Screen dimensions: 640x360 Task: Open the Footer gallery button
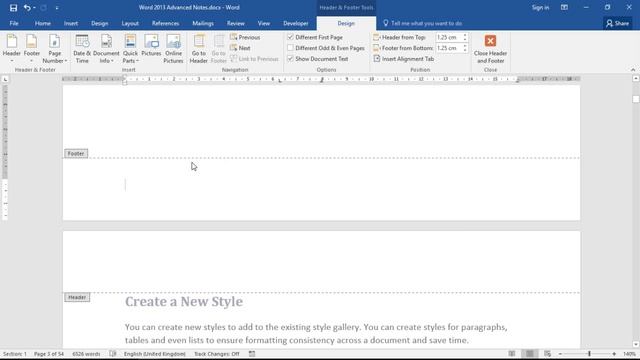tap(31, 49)
